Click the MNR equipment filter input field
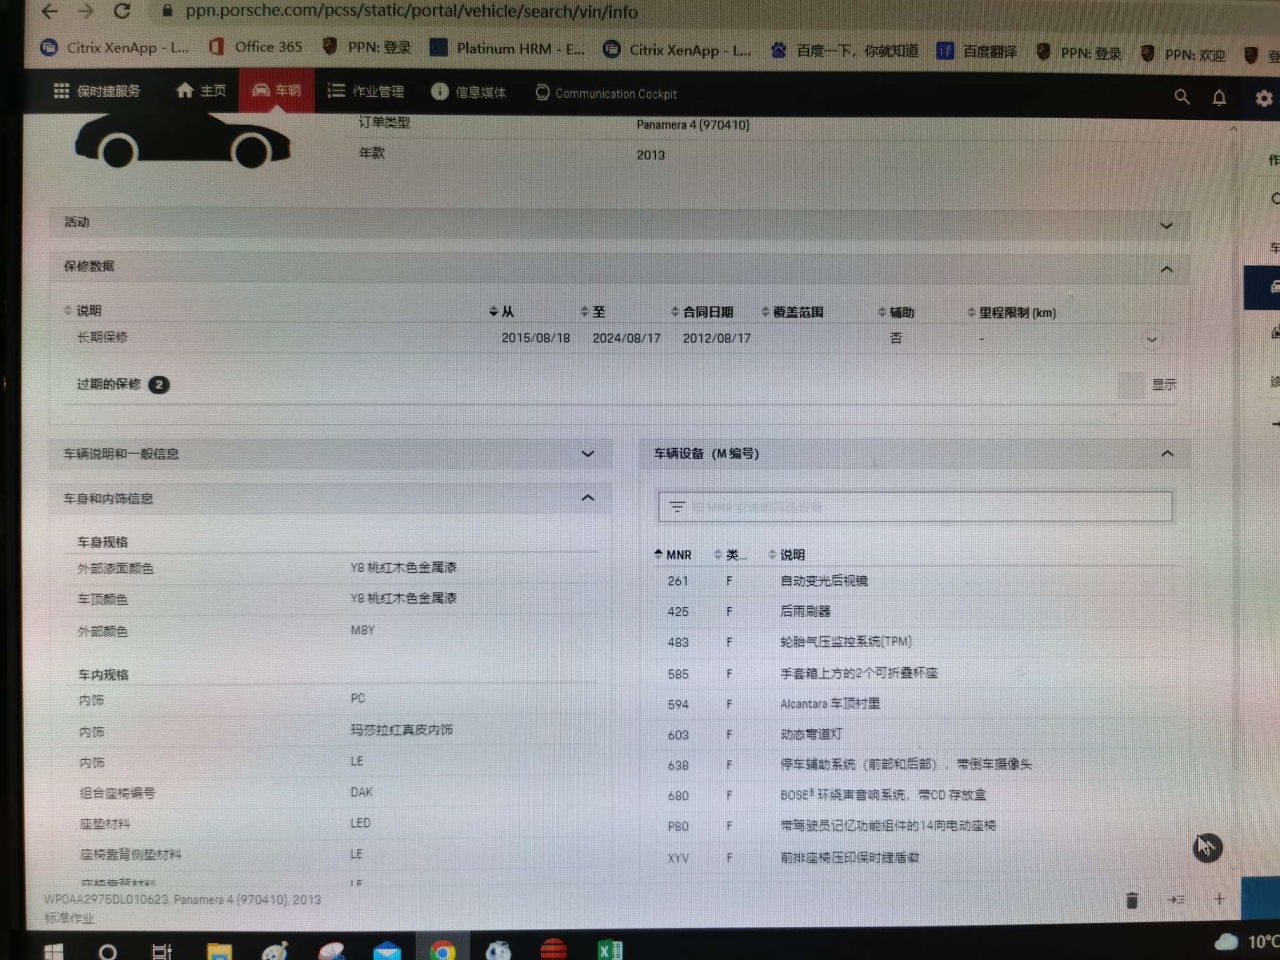1280x960 pixels. [915, 507]
